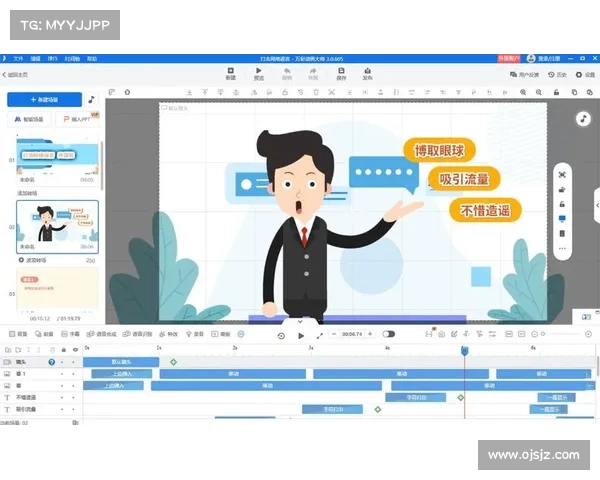Click the 新建 (New) icon in top toolbar
The image size is (600, 480).
tap(230, 73)
